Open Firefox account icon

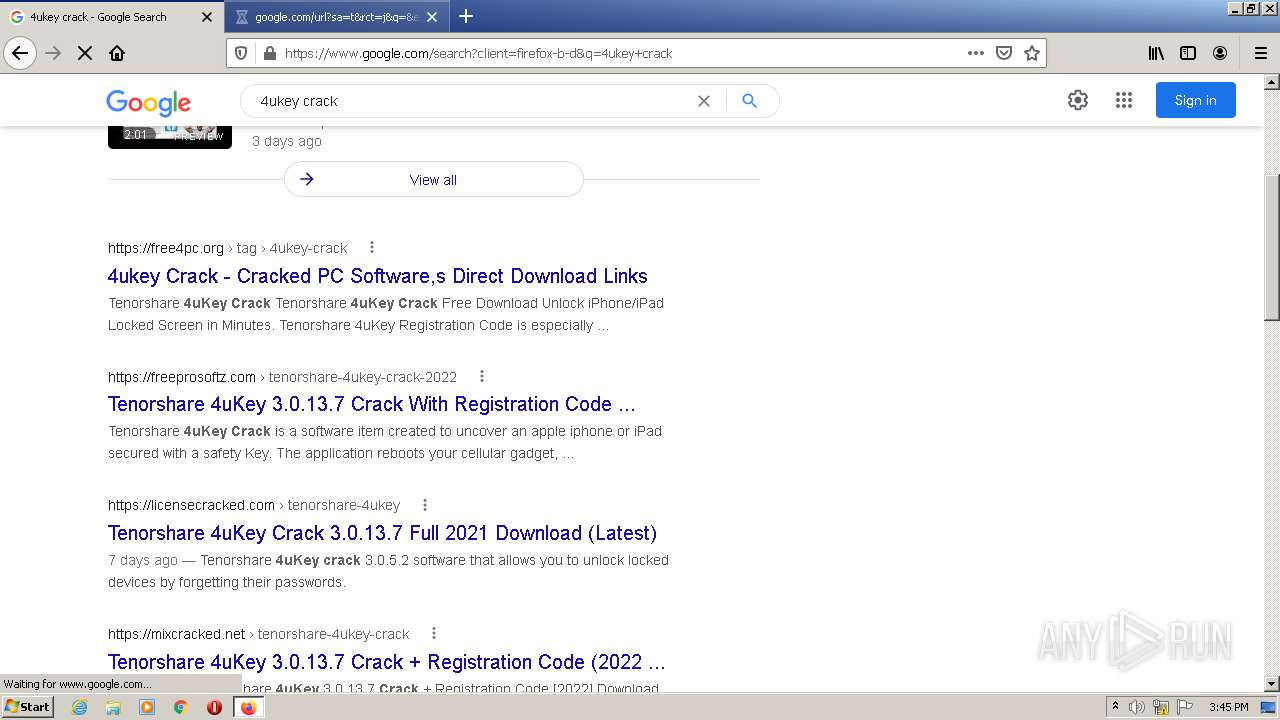[x=1220, y=53]
